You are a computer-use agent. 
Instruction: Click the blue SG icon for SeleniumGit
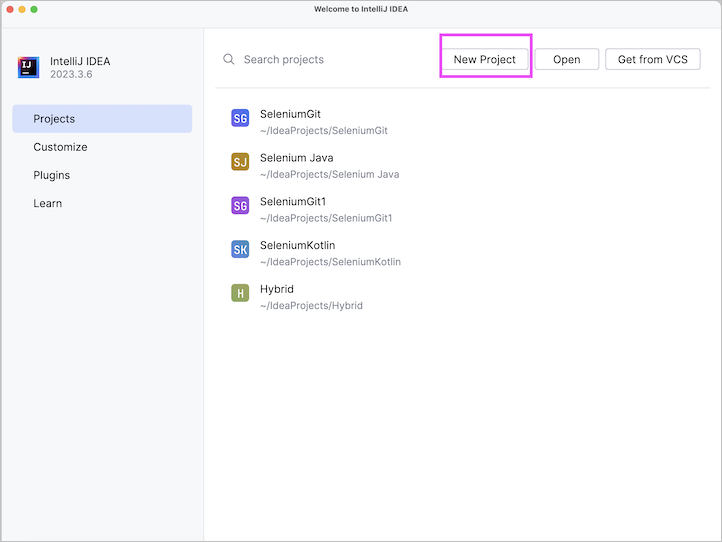240,118
